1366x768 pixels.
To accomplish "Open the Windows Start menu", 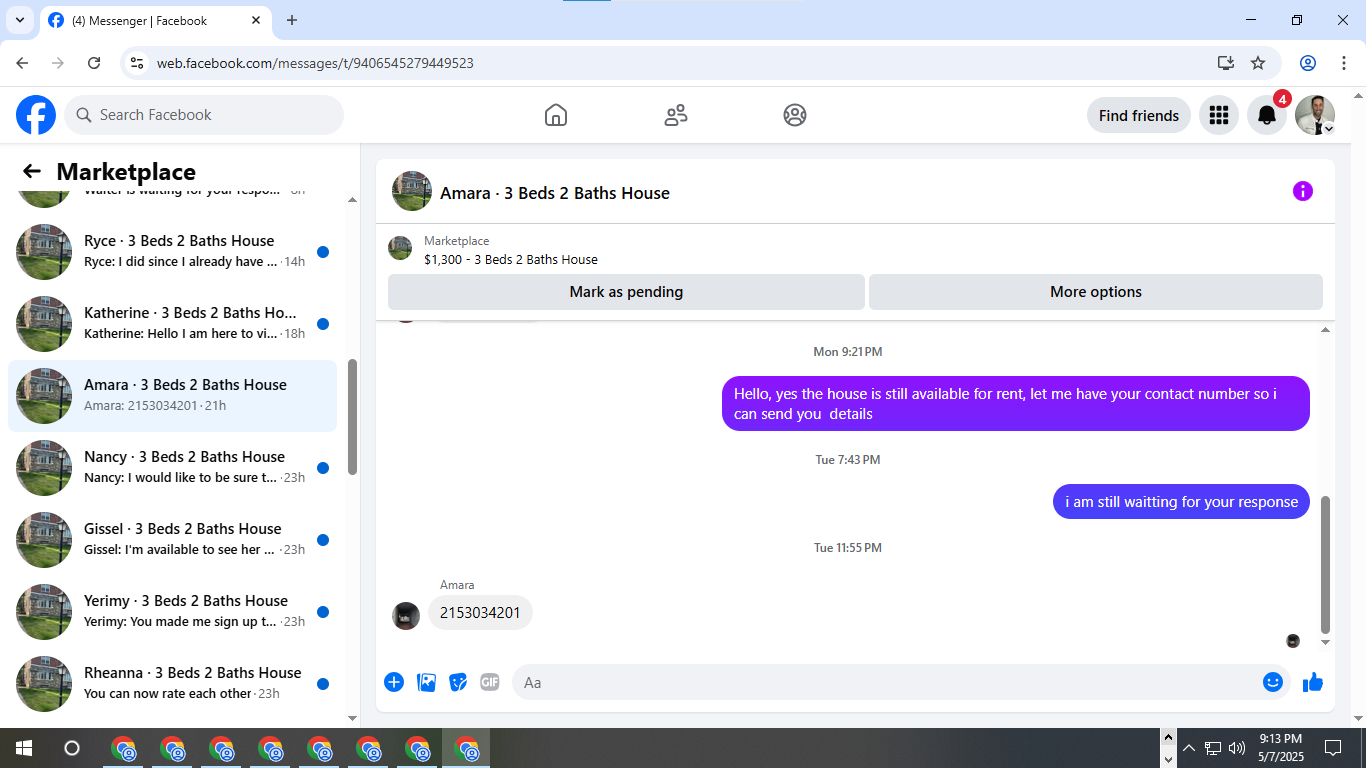I will 23,748.
